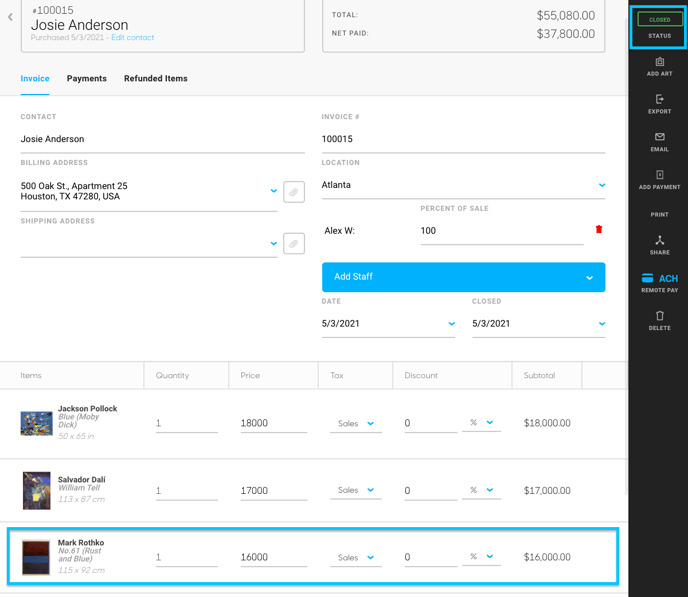The height and width of the screenshot is (597, 688).
Task: Open Tax dropdown for Salvador Dalí item
Action: (x=356, y=490)
